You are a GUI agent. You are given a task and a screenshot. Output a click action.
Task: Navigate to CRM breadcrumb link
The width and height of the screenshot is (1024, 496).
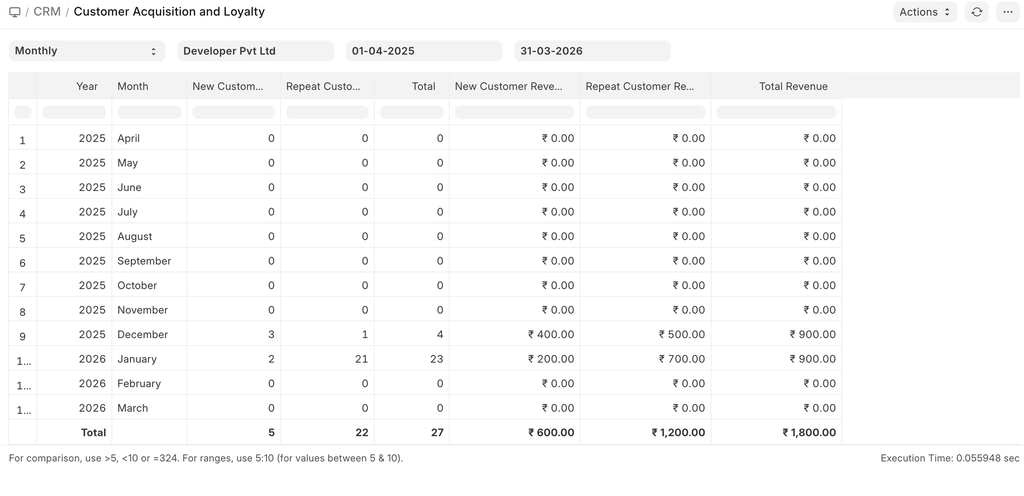(47, 12)
